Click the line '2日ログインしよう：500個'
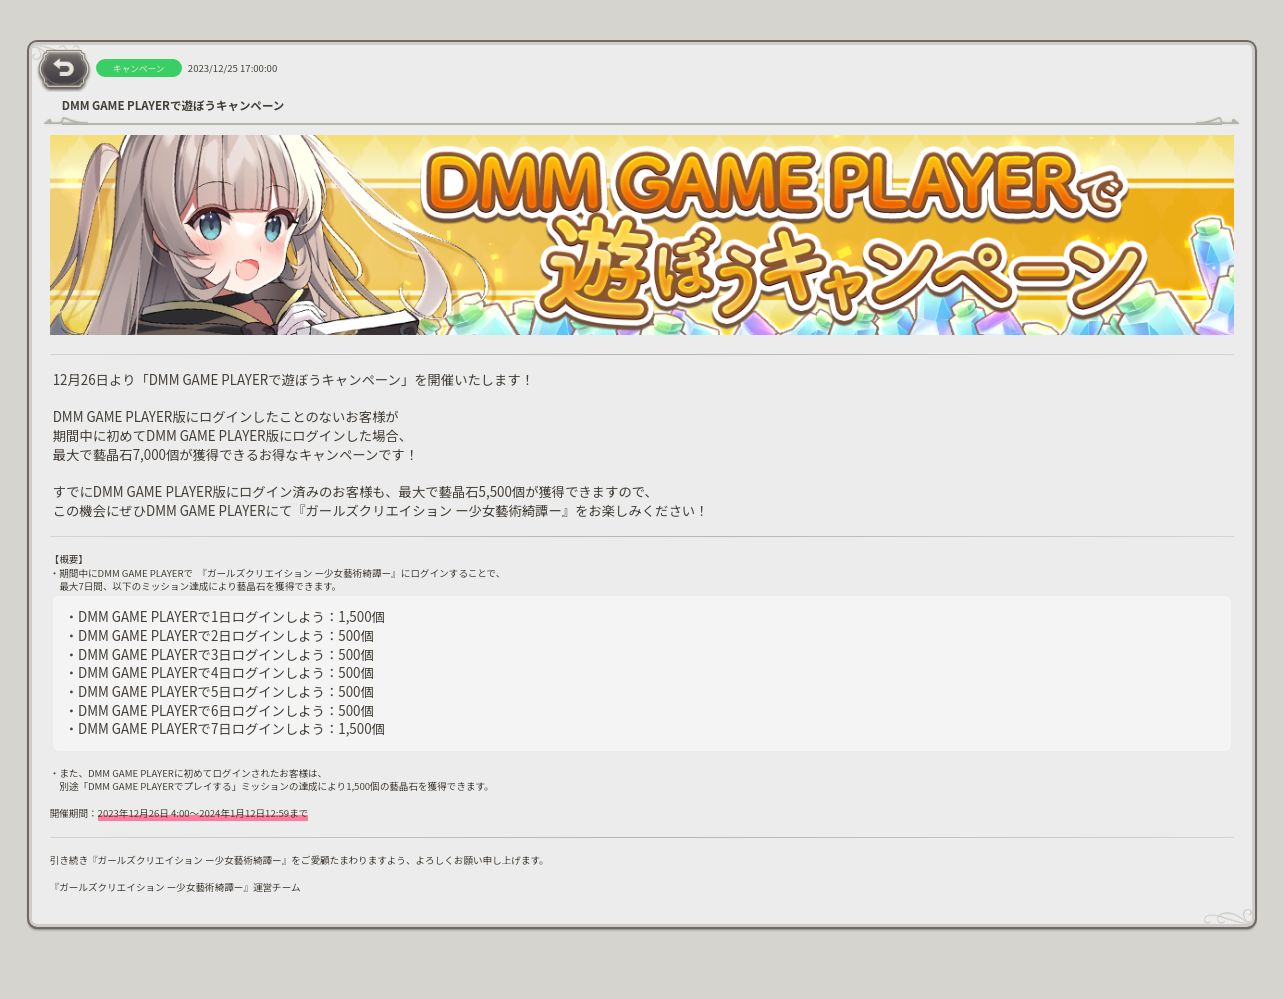This screenshot has width=1284, height=999. pyautogui.click(x=220, y=636)
